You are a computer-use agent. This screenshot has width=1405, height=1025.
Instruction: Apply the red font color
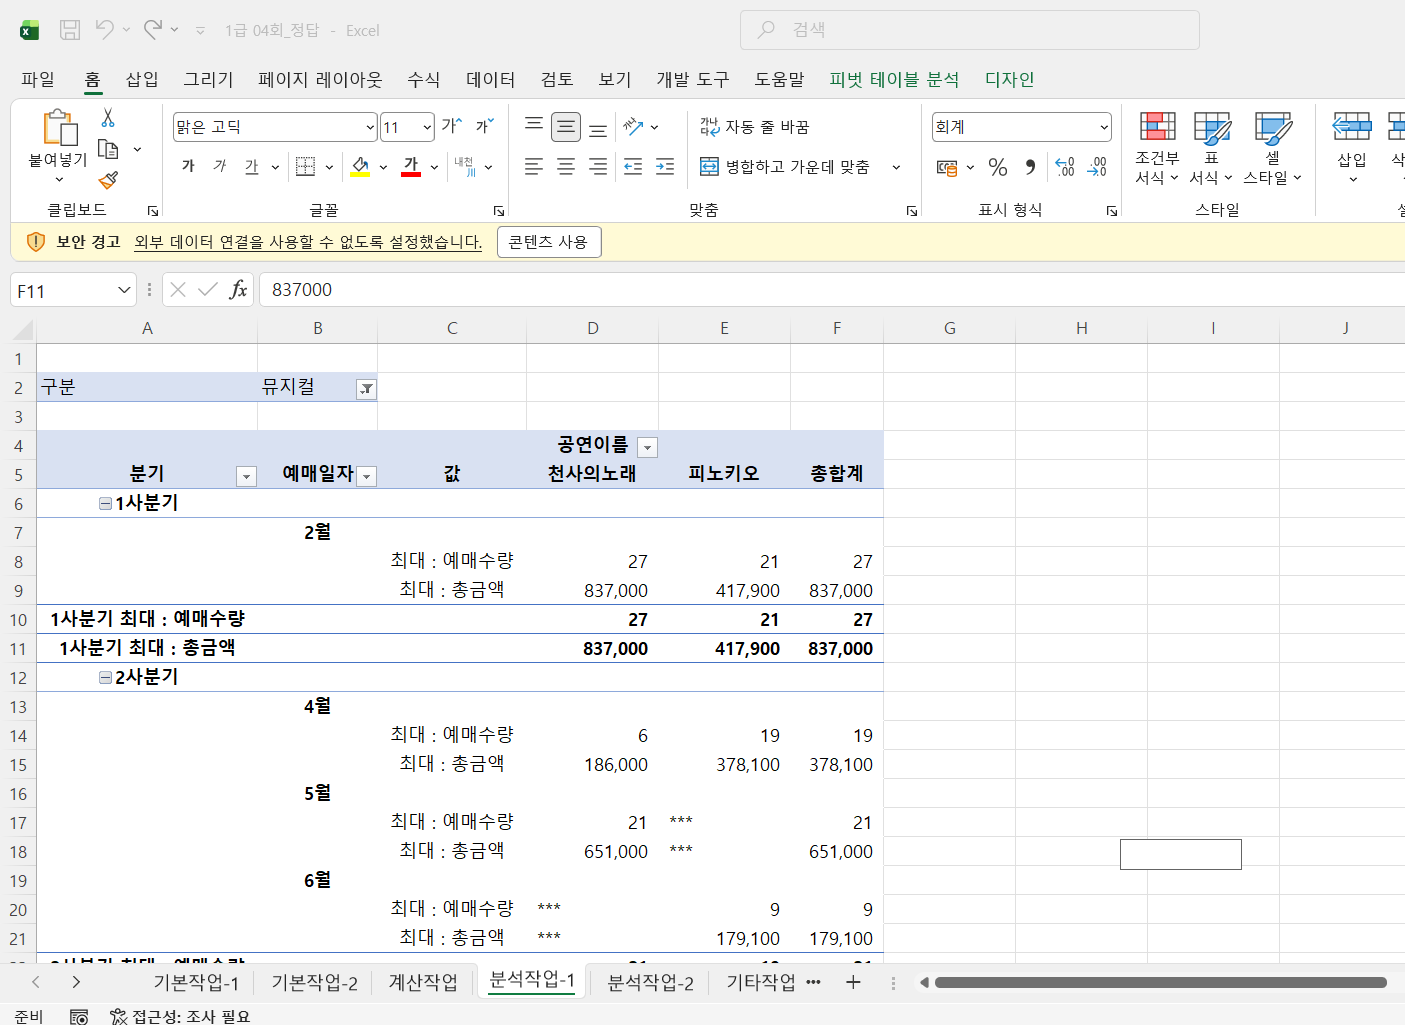point(411,167)
